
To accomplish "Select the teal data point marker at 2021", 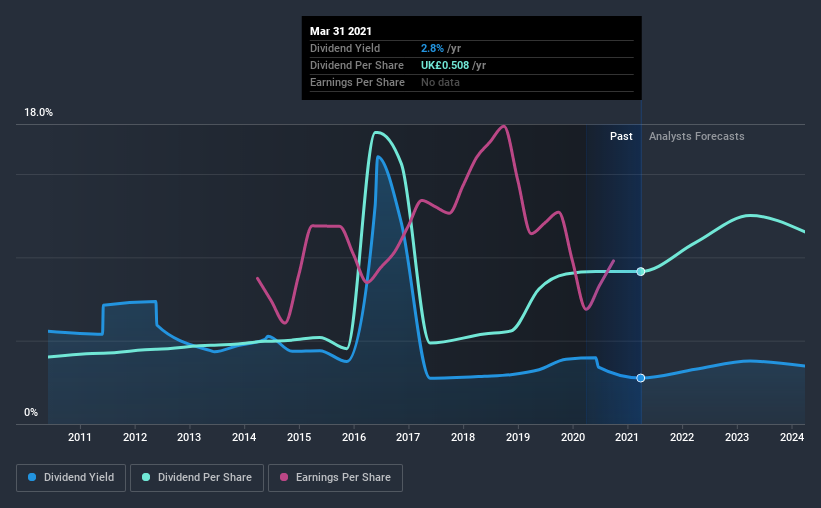I will tap(641, 271).
